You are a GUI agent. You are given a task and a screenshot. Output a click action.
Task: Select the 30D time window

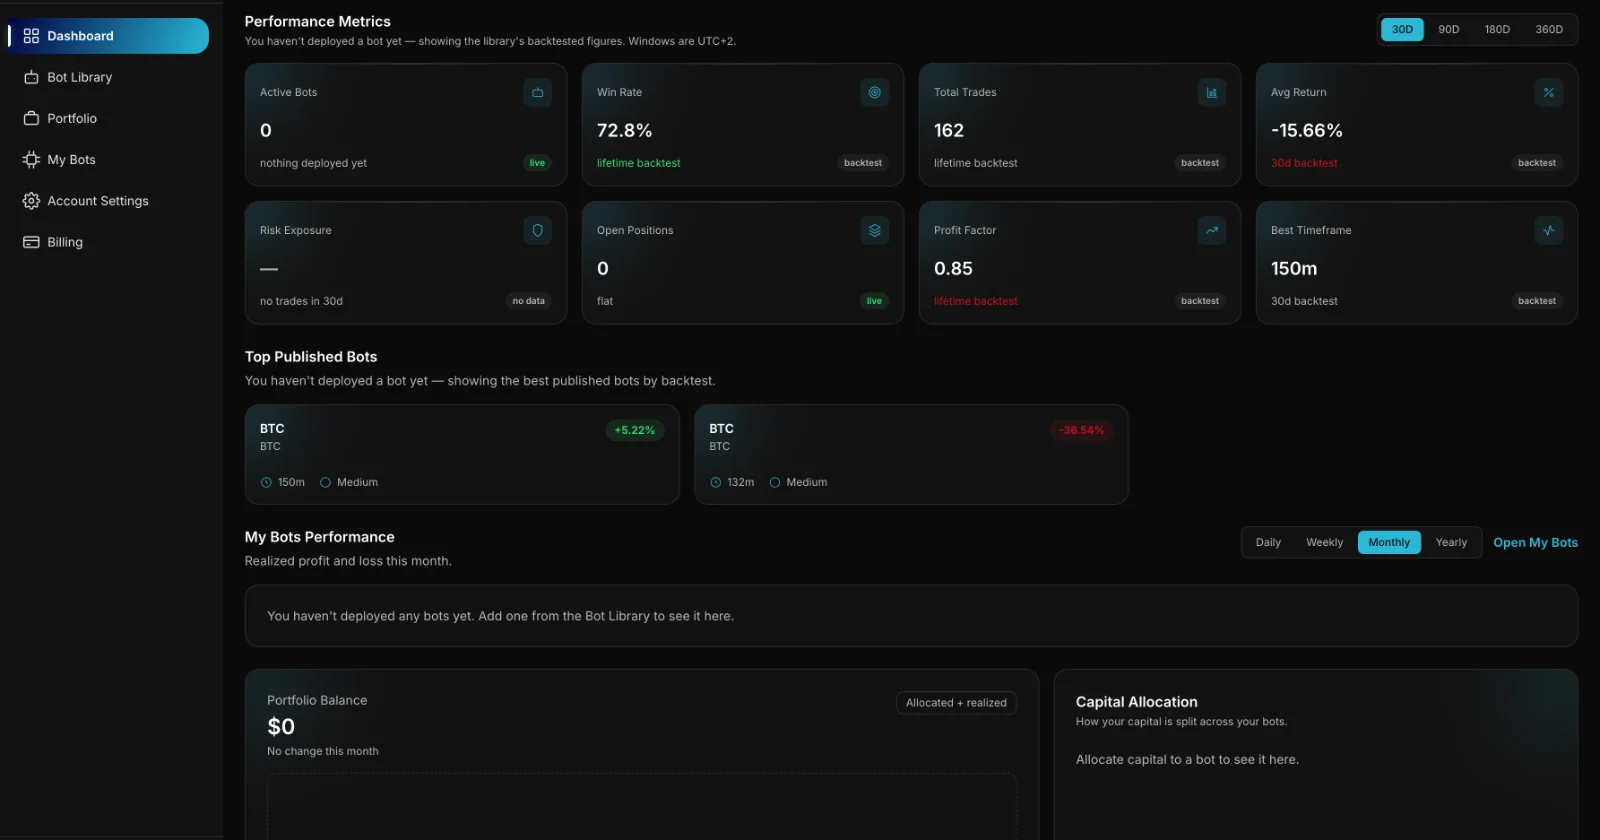1402,29
